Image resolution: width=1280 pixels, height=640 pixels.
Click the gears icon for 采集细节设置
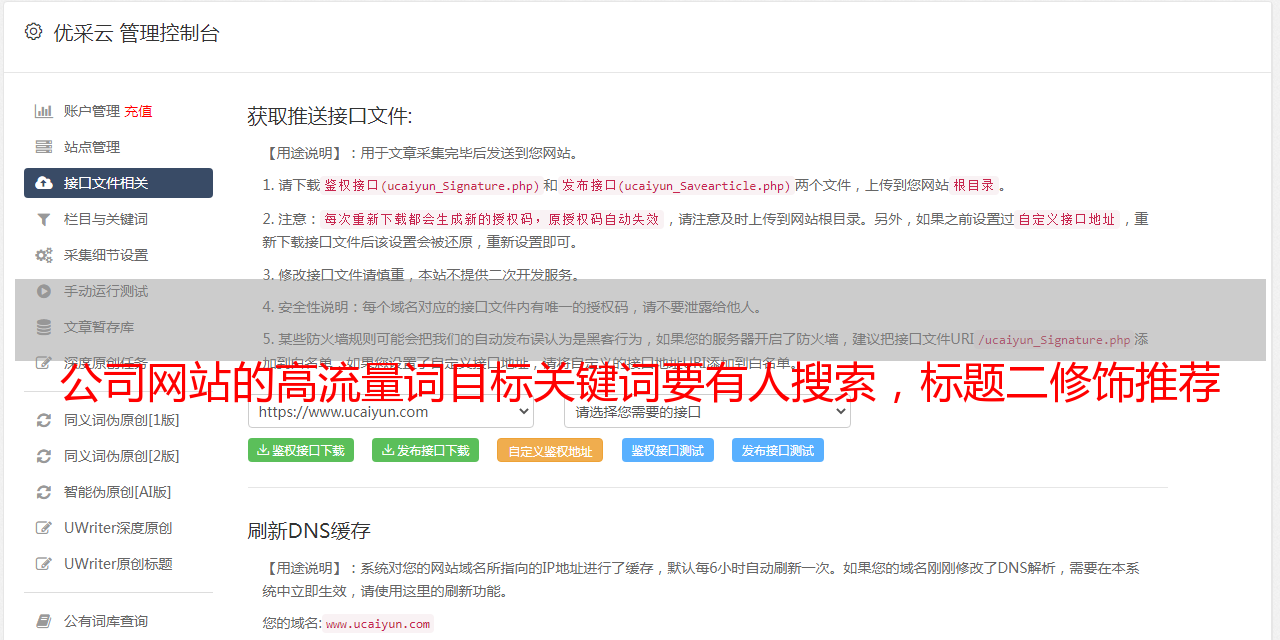click(x=44, y=255)
